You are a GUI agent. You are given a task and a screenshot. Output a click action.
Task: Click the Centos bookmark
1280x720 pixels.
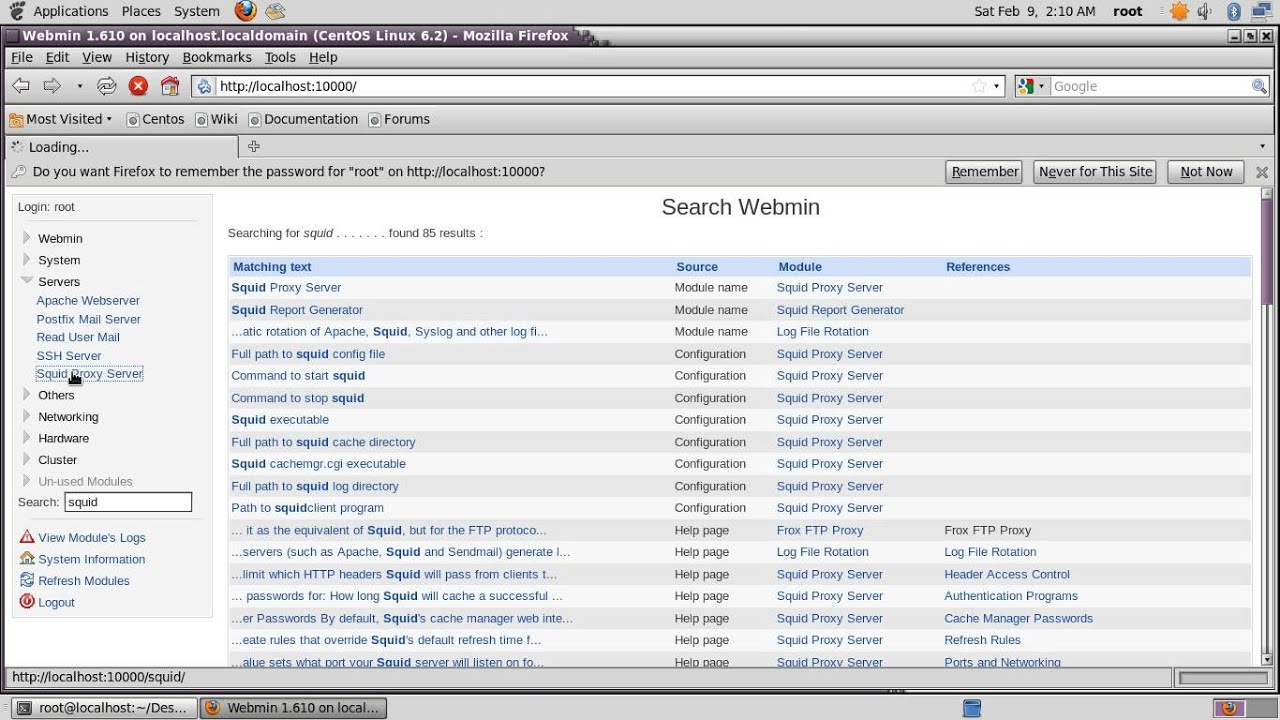[x=156, y=119]
